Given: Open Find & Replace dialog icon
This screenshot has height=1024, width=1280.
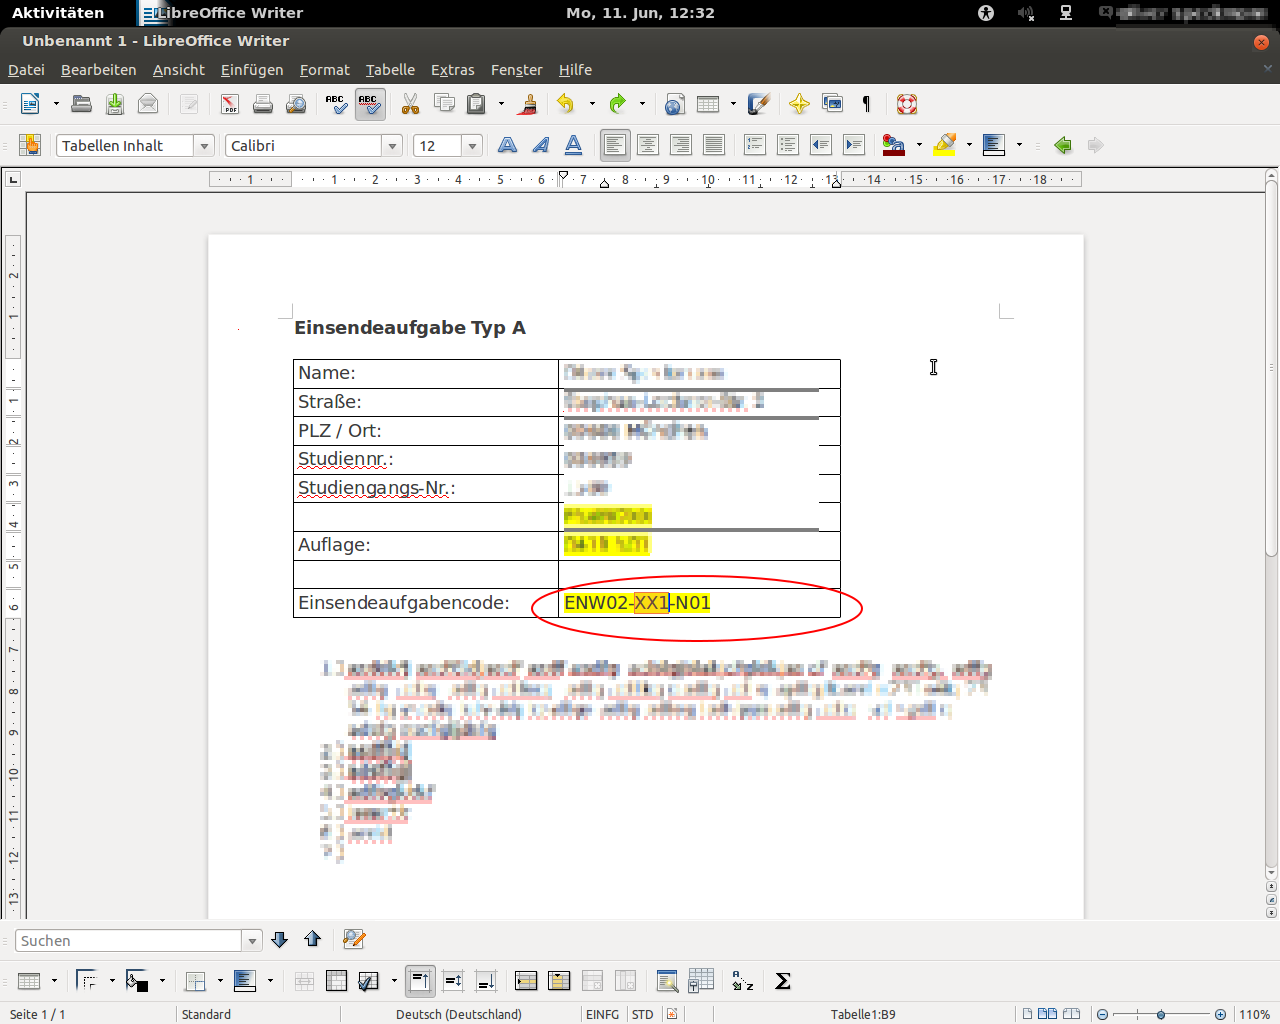Looking at the screenshot, I should 353,940.
